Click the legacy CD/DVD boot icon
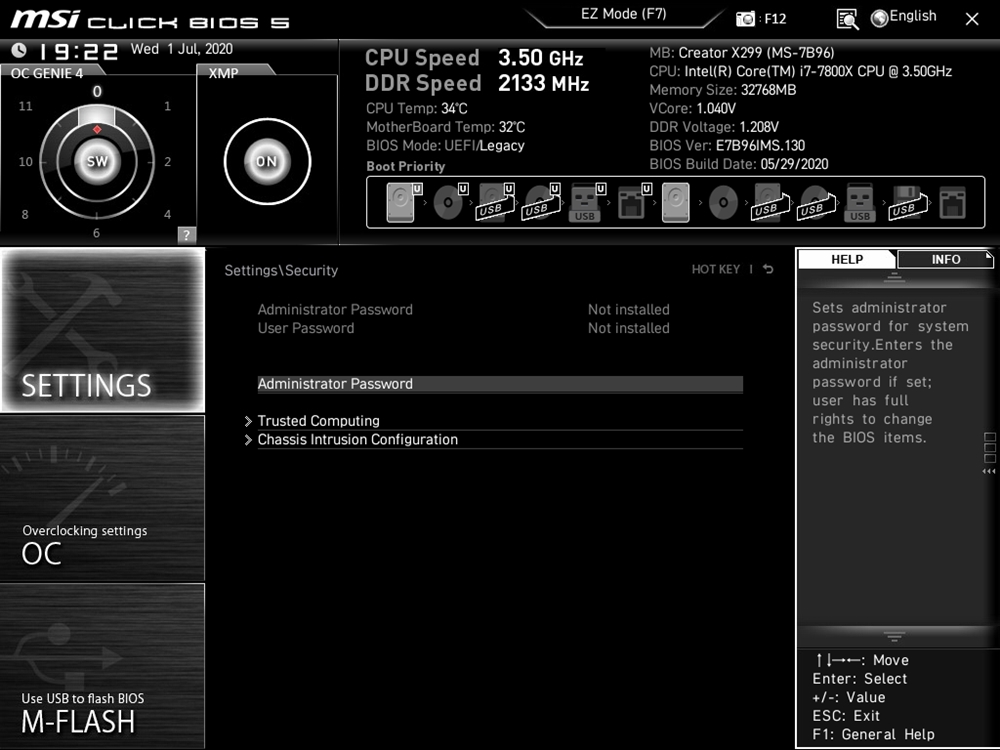1000x750 pixels. 723,203
